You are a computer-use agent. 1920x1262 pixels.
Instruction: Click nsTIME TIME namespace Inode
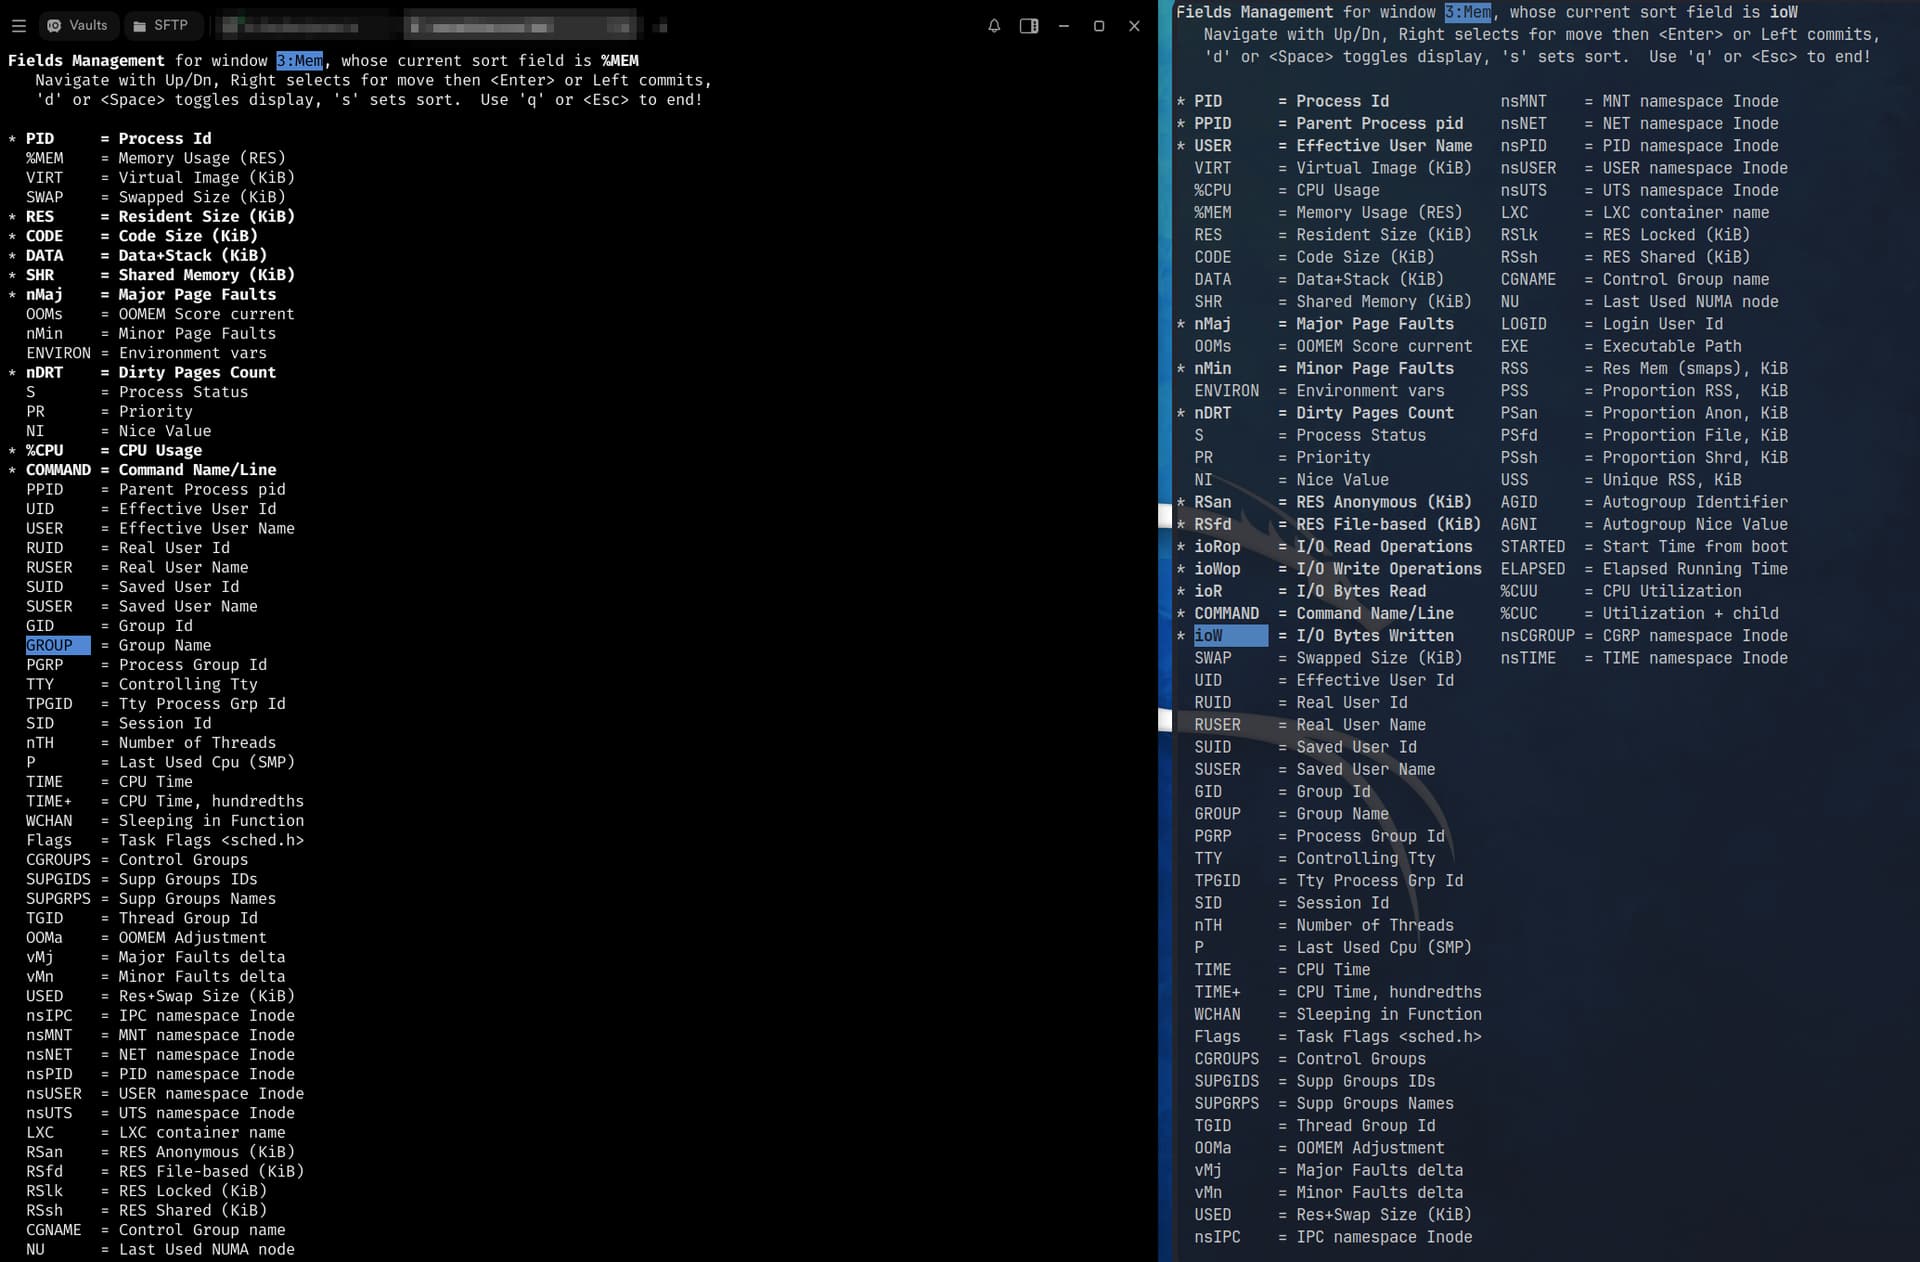(x=1644, y=658)
